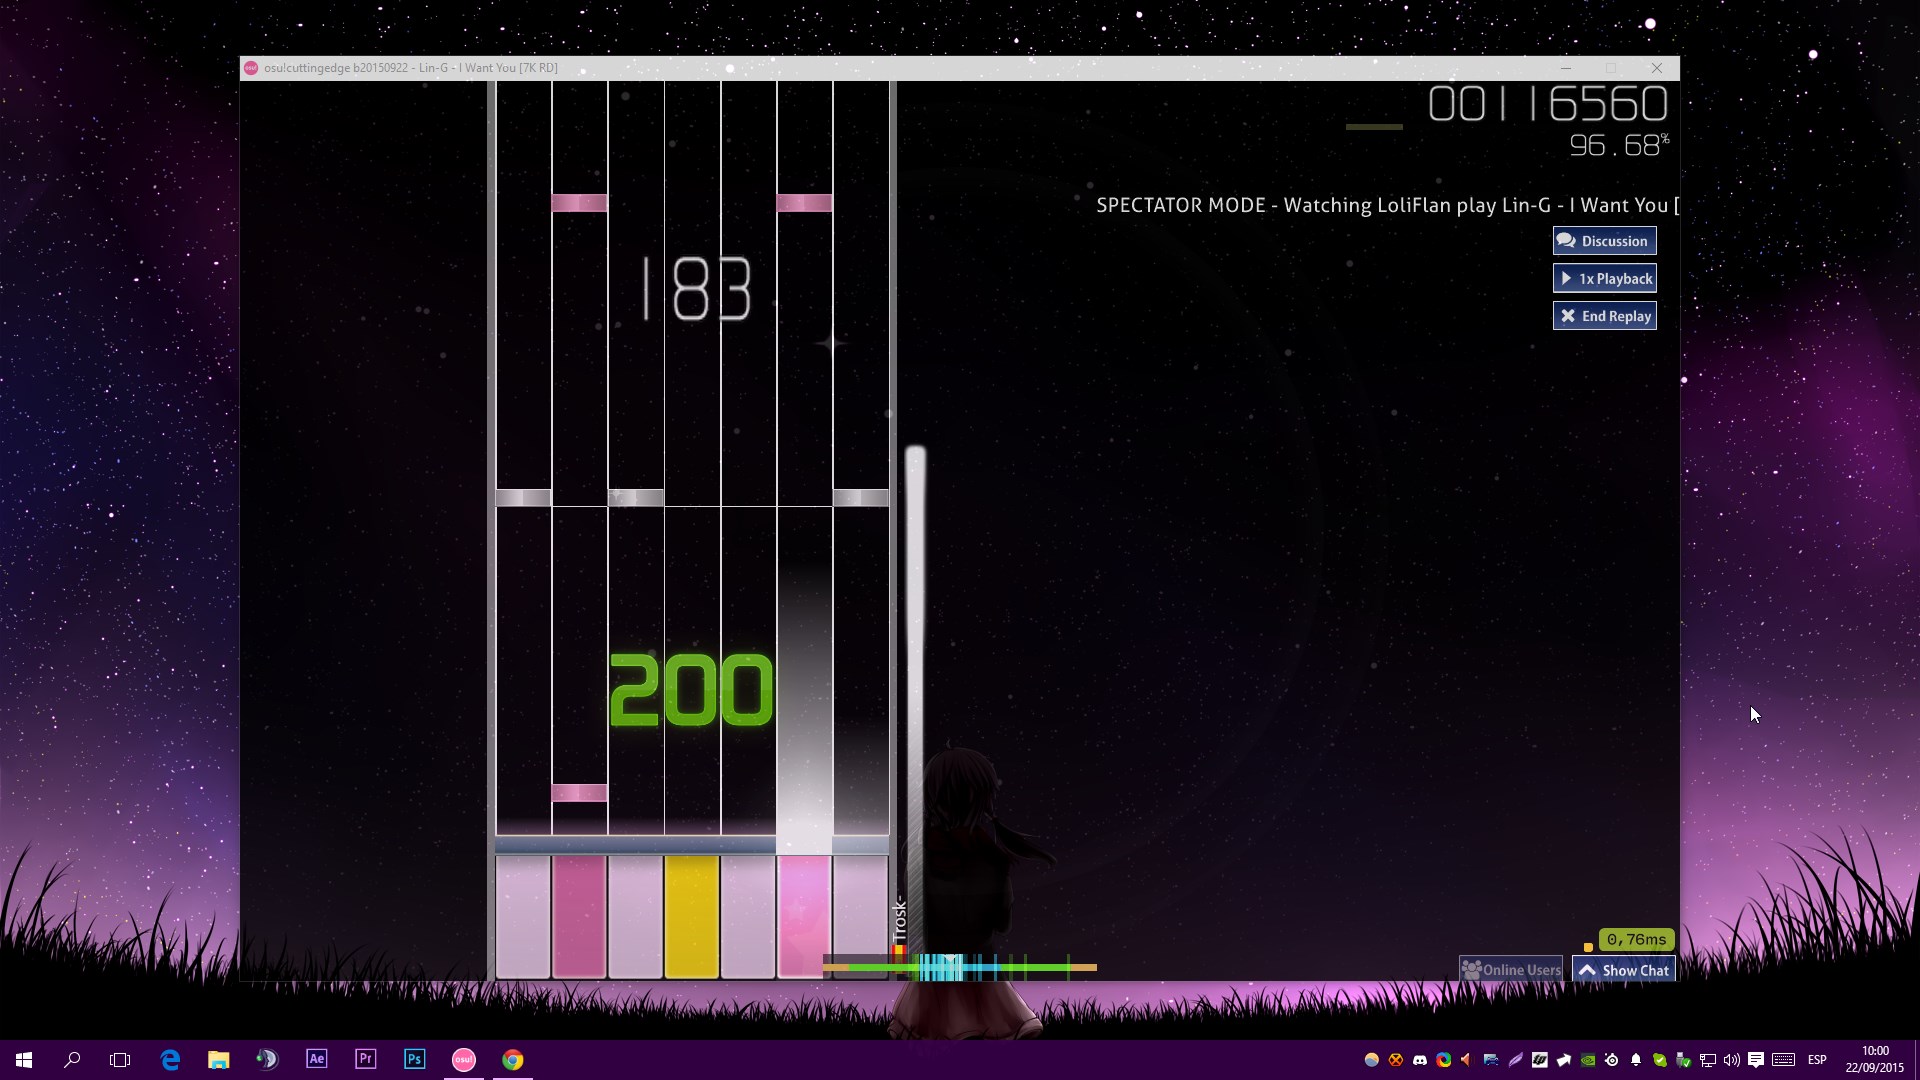
Task: Open the clock and calendar
Action: click(x=1875, y=1059)
